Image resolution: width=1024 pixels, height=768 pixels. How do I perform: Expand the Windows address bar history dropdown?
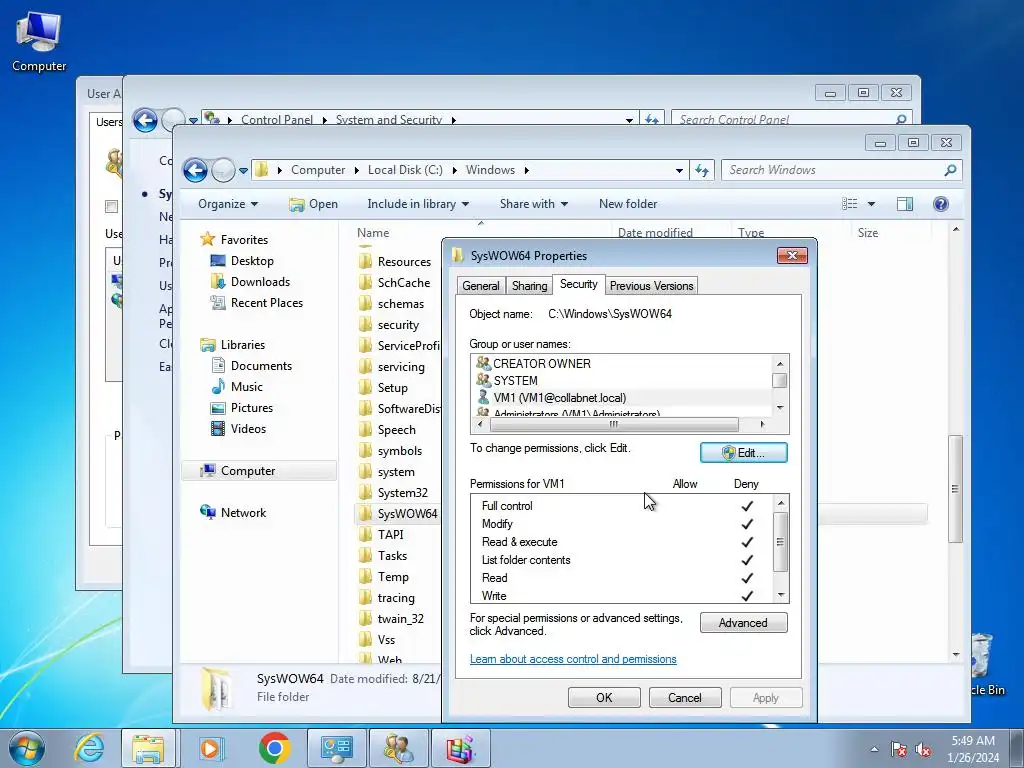point(679,170)
